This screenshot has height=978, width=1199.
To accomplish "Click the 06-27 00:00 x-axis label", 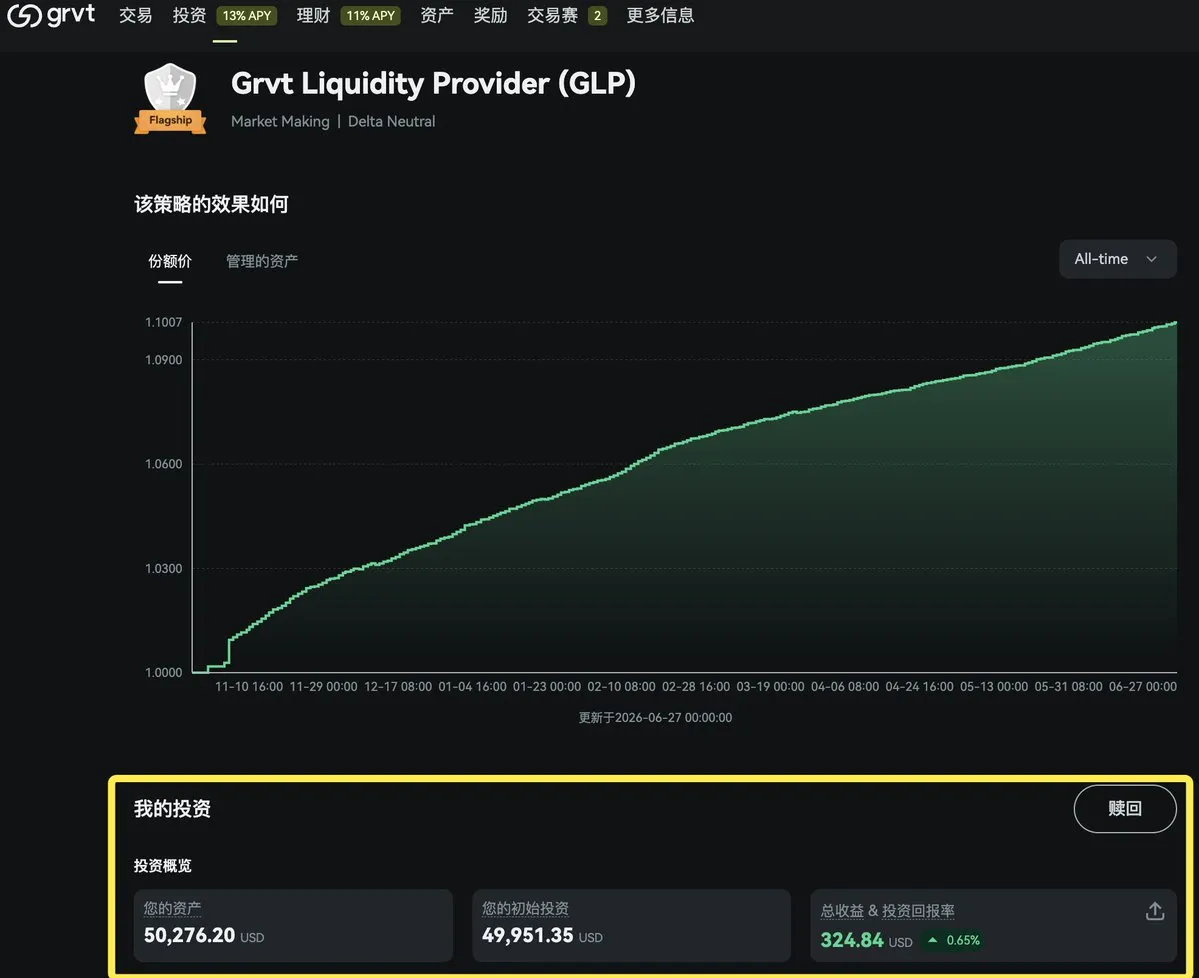I will (1142, 687).
